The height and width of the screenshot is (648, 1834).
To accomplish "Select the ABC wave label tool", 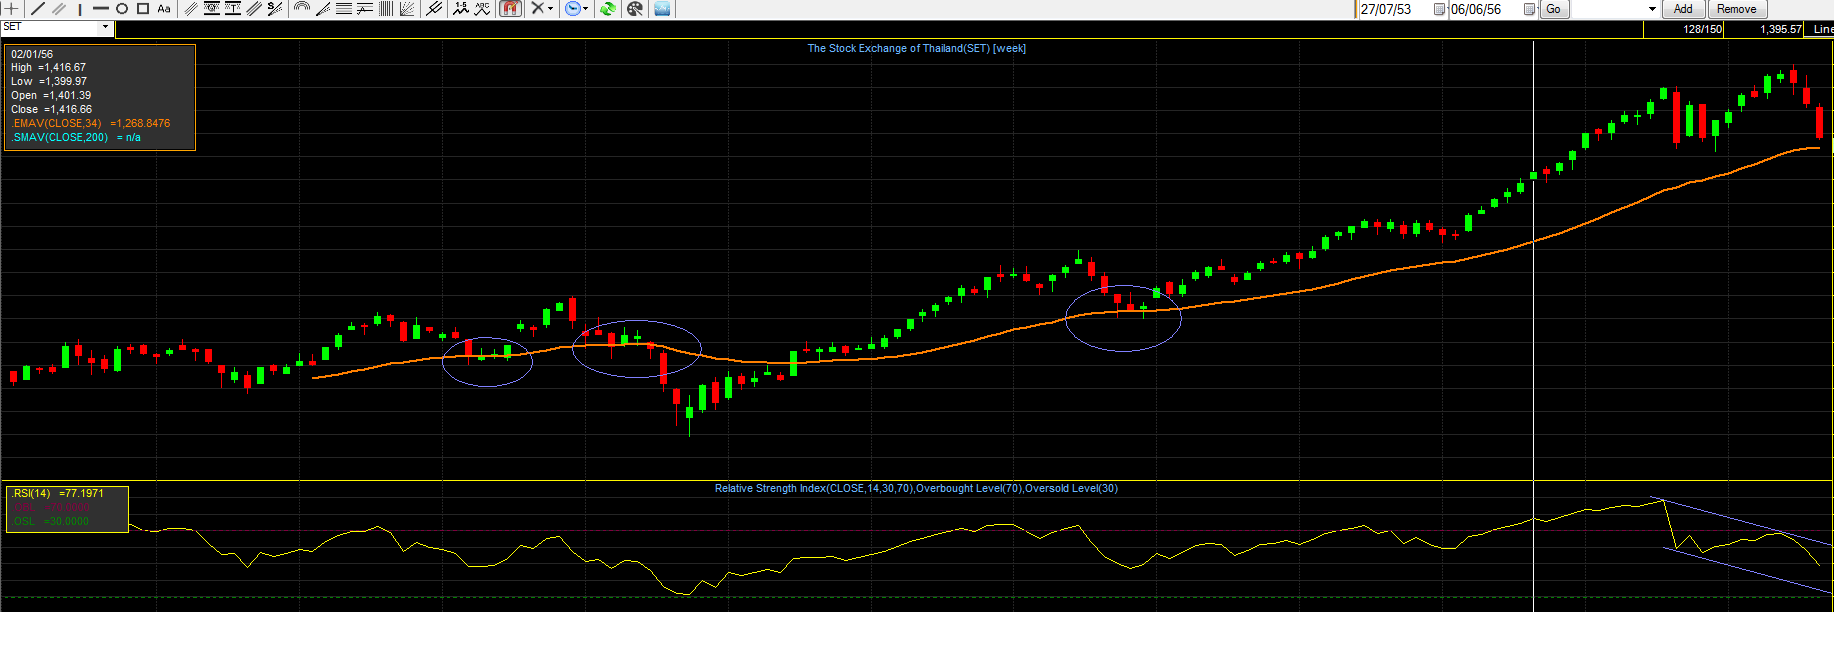I will coord(482,9).
